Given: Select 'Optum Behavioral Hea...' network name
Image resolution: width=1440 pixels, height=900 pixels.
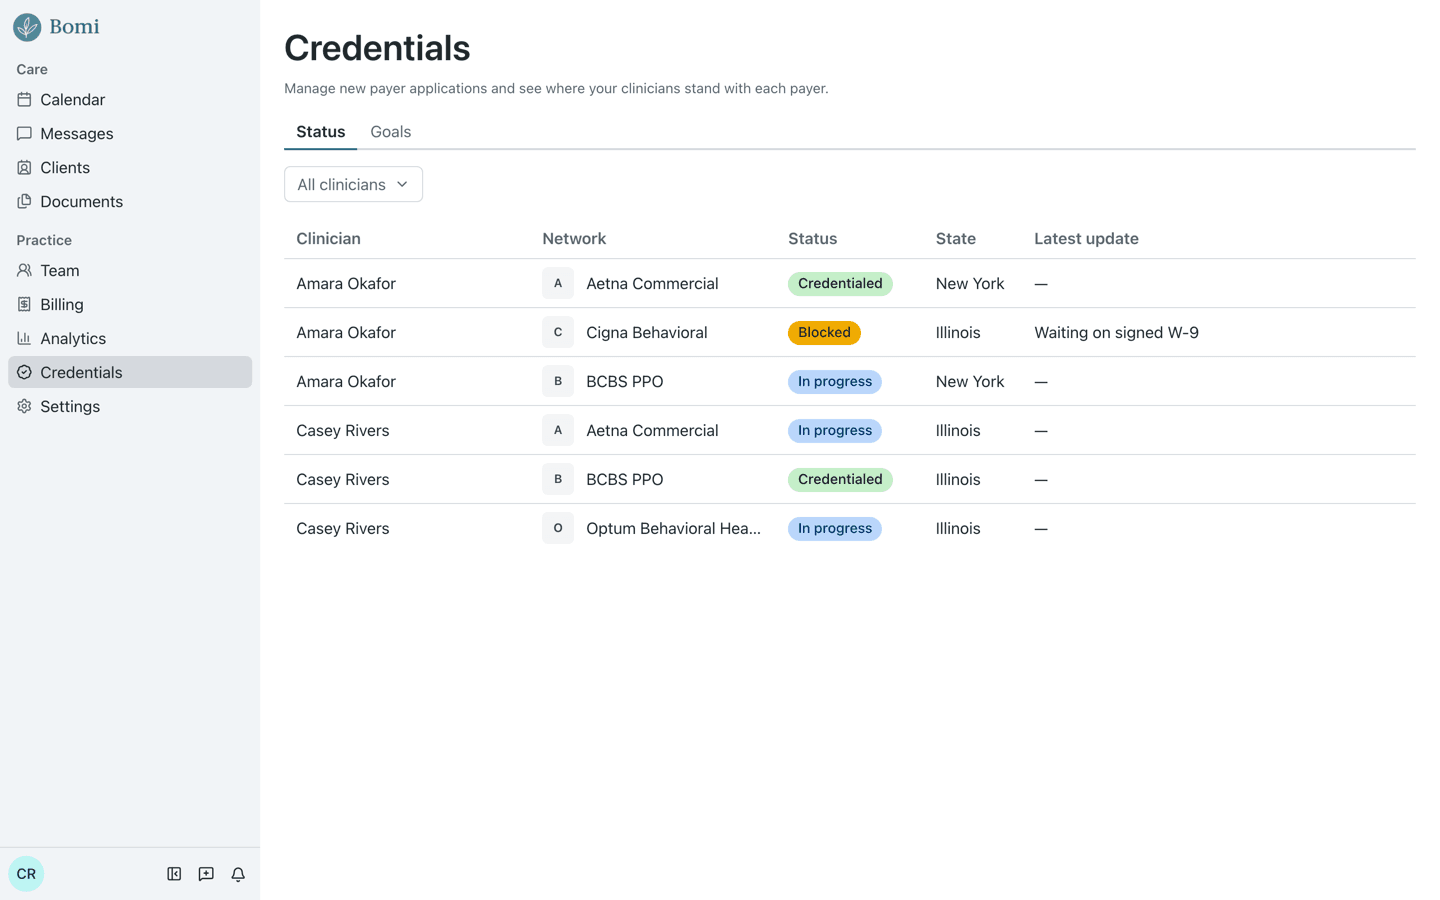Looking at the screenshot, I should (x=673, y=529).
